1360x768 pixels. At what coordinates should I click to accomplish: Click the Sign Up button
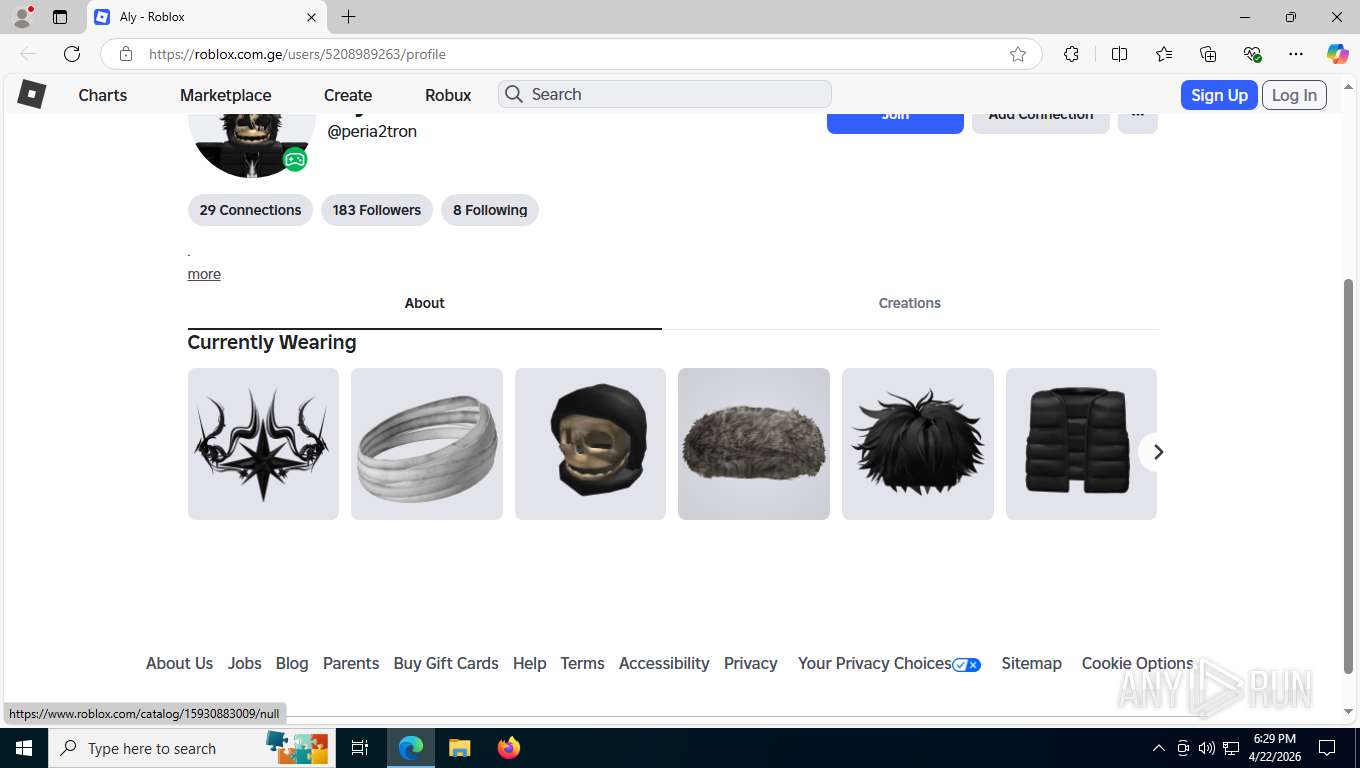[x=1219, y=95]
